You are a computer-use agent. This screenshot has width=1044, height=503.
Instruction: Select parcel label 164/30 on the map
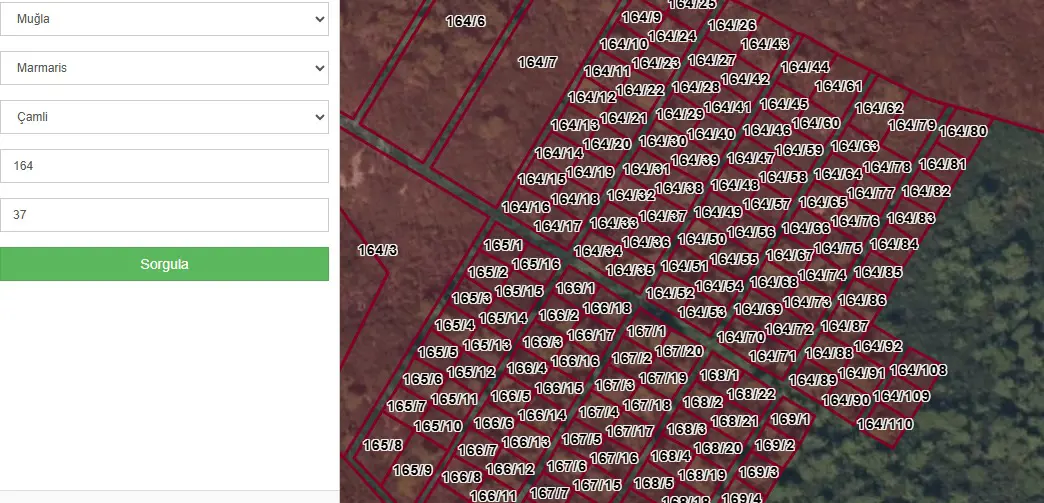point(663,141)
